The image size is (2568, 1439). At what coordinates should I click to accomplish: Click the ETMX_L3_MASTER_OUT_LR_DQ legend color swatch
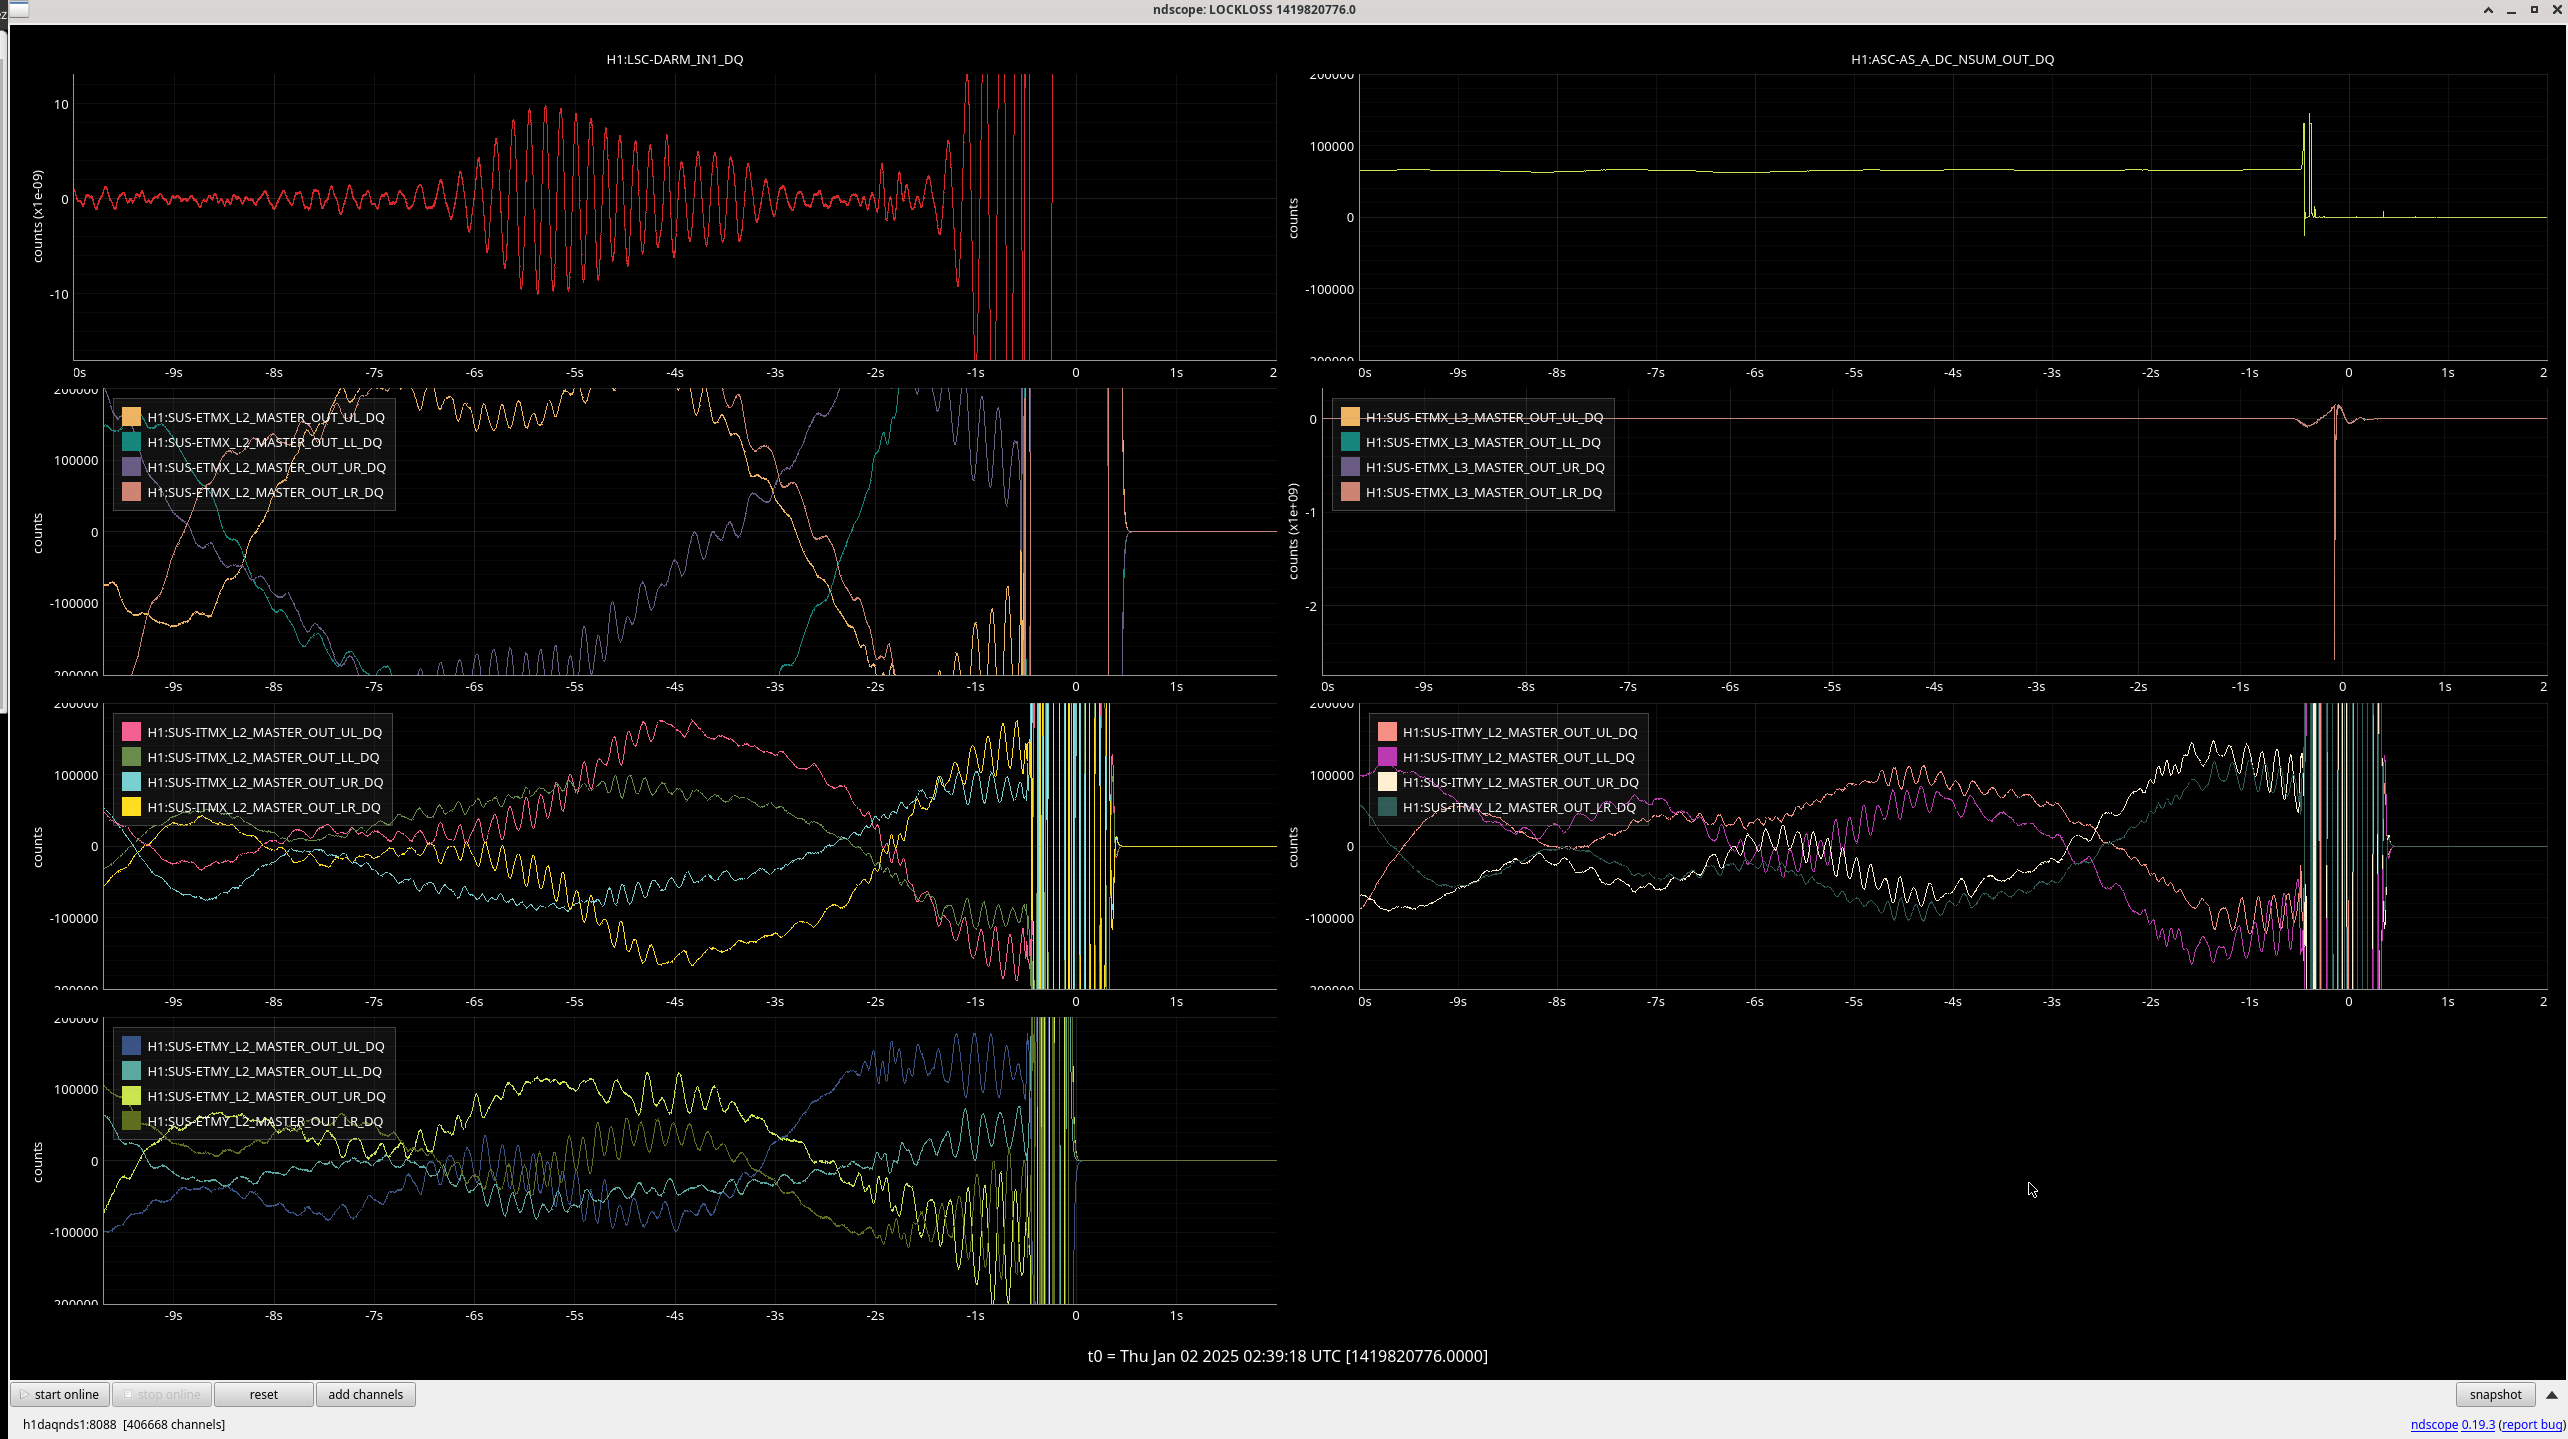pyautogui.click(x=1350, y=492)
